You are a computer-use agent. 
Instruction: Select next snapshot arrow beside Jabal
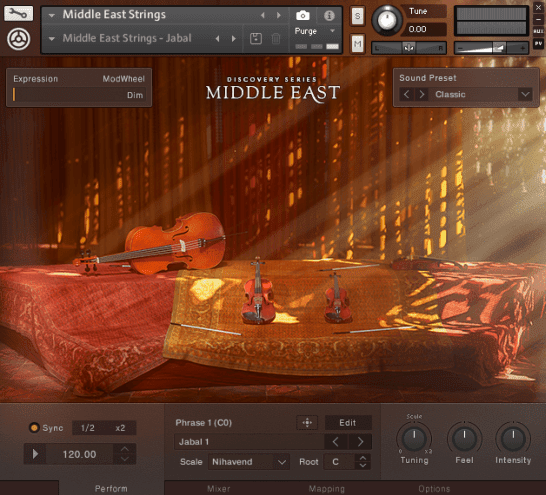[234, 38]
